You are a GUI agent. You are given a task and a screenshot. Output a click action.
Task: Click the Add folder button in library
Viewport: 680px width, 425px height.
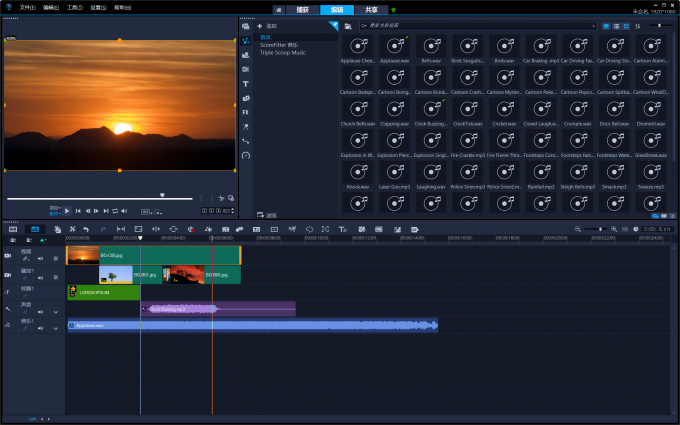(267, 26)
